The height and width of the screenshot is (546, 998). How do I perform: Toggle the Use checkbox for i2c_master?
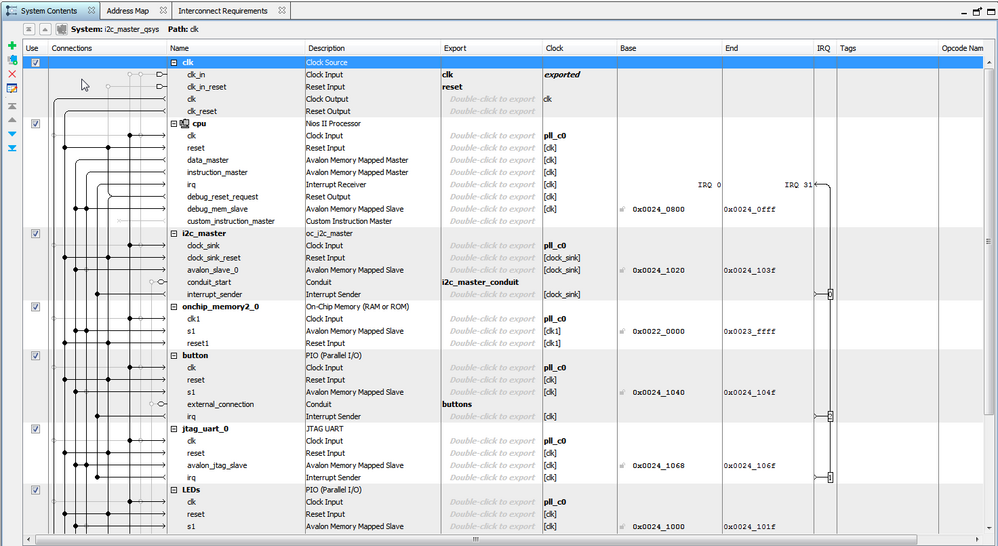pos(36,234)
